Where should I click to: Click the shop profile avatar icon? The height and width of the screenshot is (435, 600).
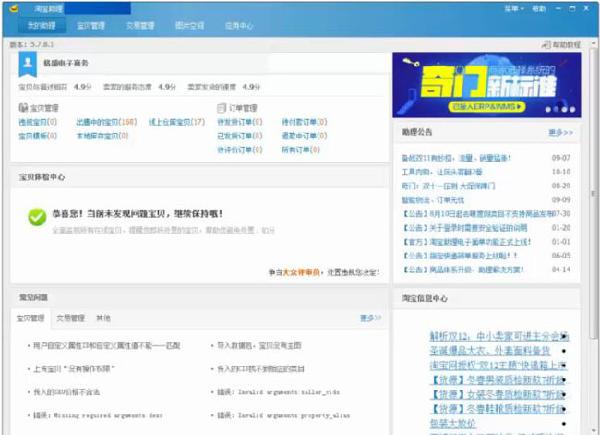pyautogui.click(x=26, y=64)
